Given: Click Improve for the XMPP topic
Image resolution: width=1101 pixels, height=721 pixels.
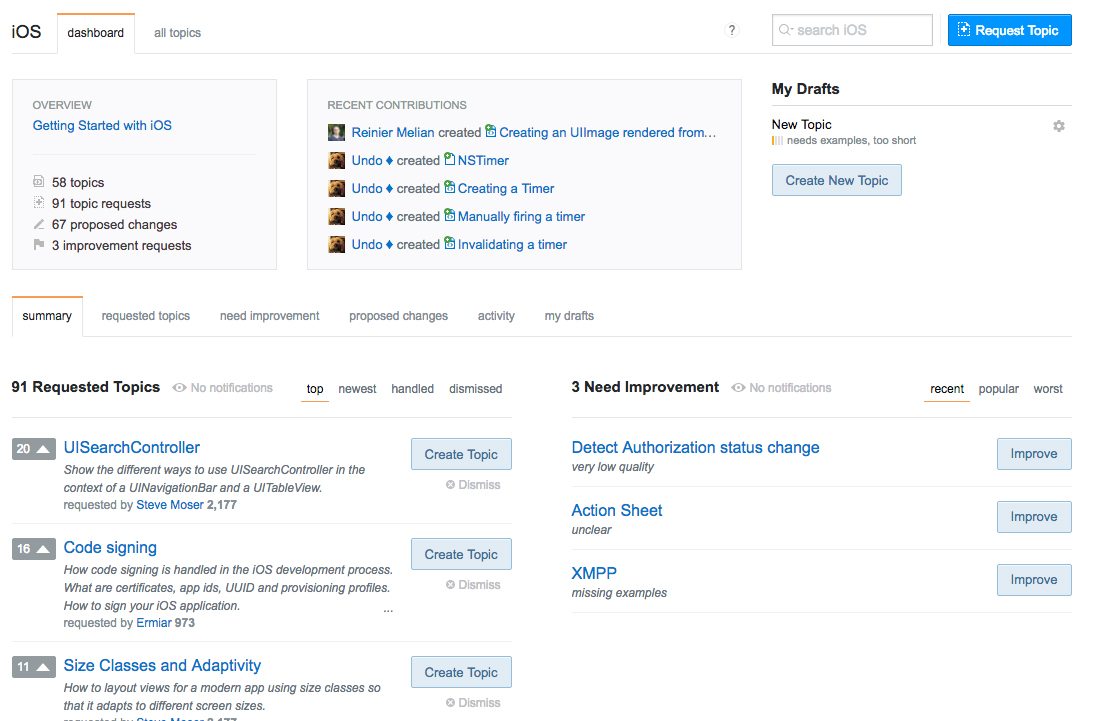Looking at the screenshot, I should [x=1033, y=580].
